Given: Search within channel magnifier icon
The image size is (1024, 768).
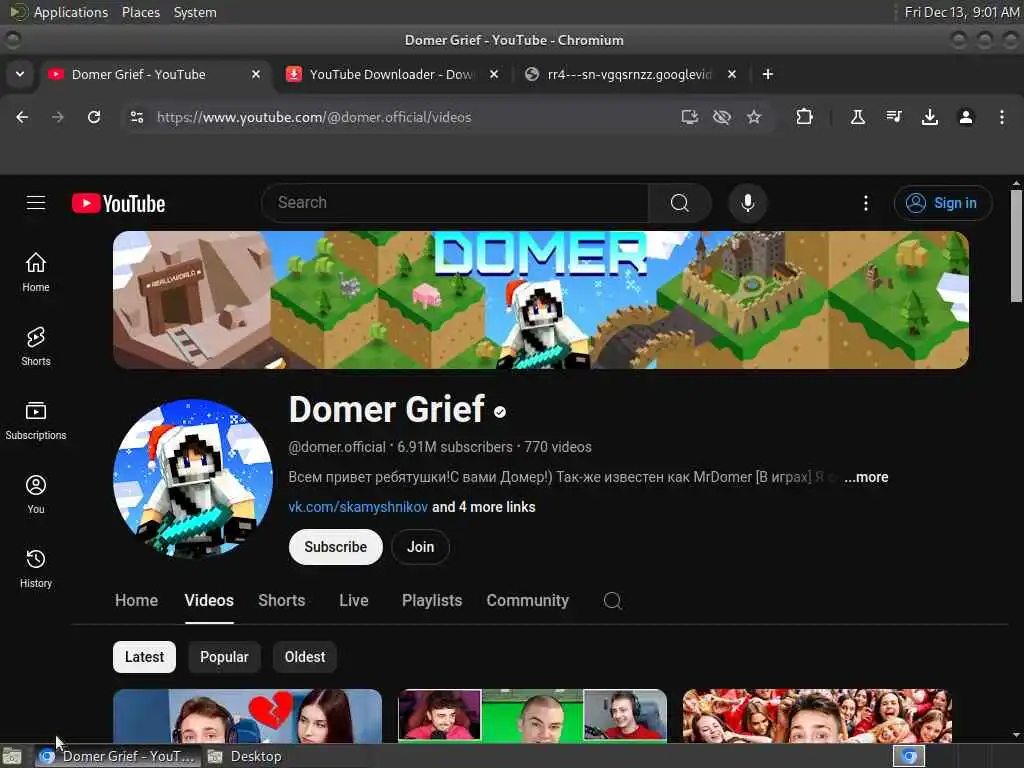Looking at the screenshot, I should point(613,600).
